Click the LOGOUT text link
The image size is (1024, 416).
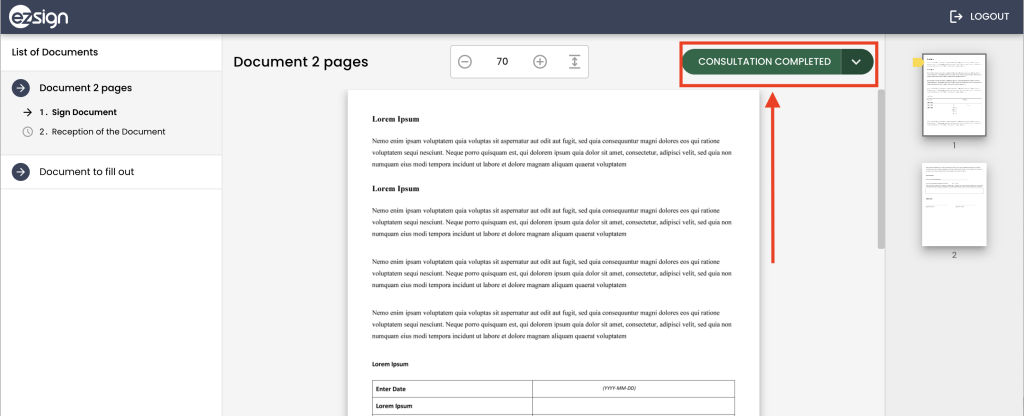click(x=989, y=17)
